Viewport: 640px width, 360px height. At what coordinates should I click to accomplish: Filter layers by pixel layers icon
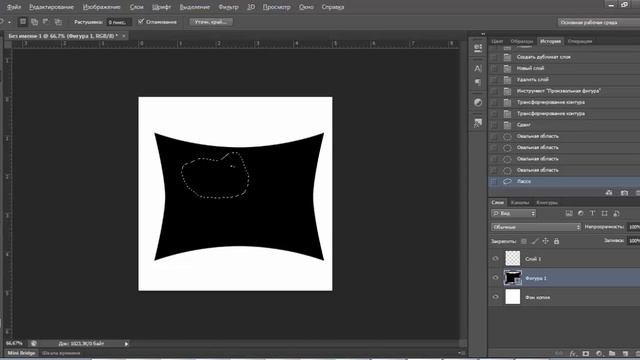(x=569, y=213)
